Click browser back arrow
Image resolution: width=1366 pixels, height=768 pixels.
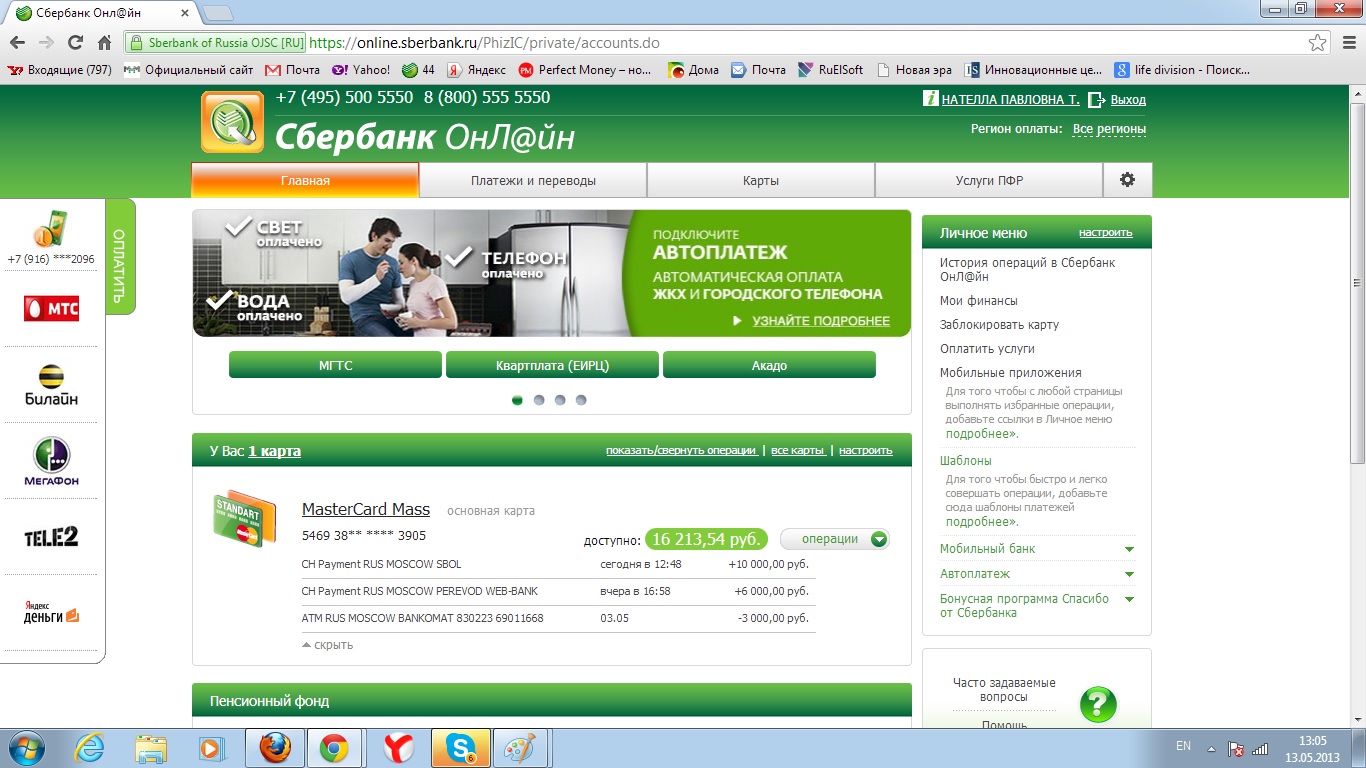(17, 42)
